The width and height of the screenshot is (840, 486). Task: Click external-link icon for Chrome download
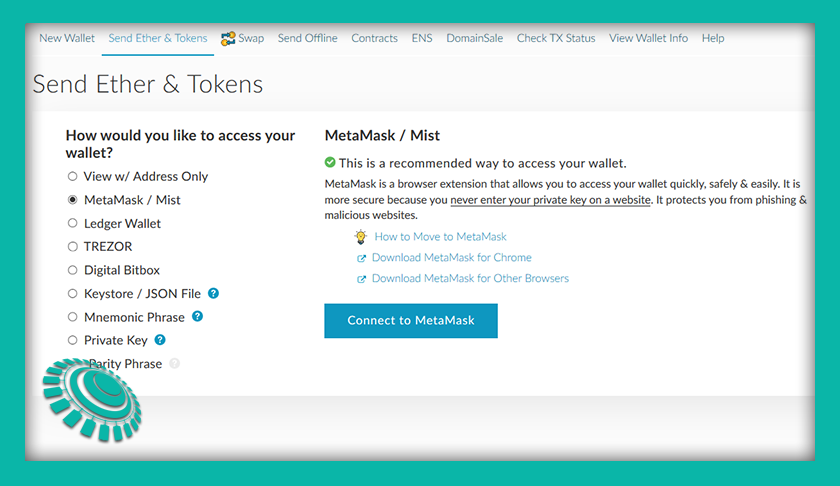362,258
